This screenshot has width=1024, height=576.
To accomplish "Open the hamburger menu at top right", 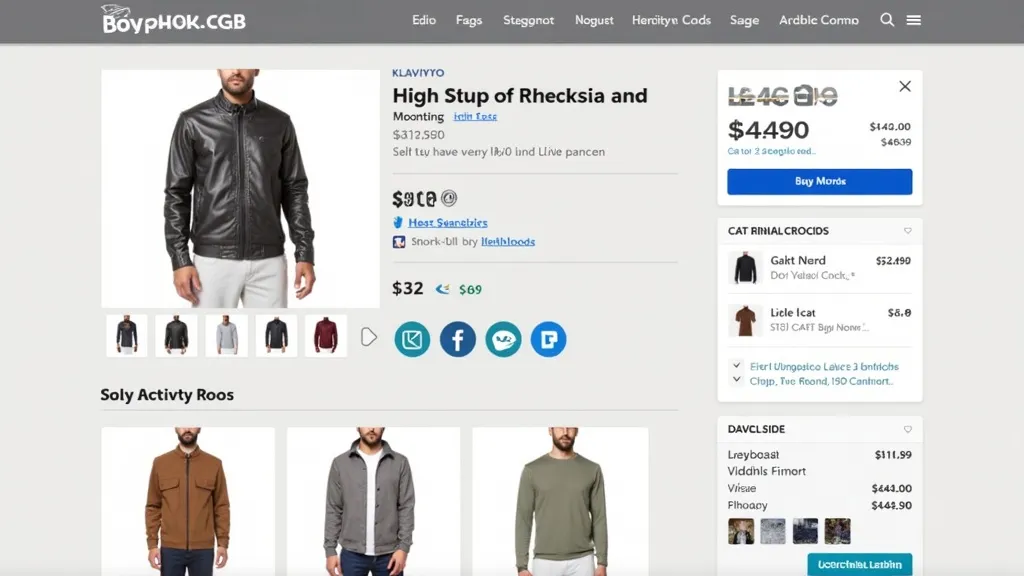I will pos(914,19).
